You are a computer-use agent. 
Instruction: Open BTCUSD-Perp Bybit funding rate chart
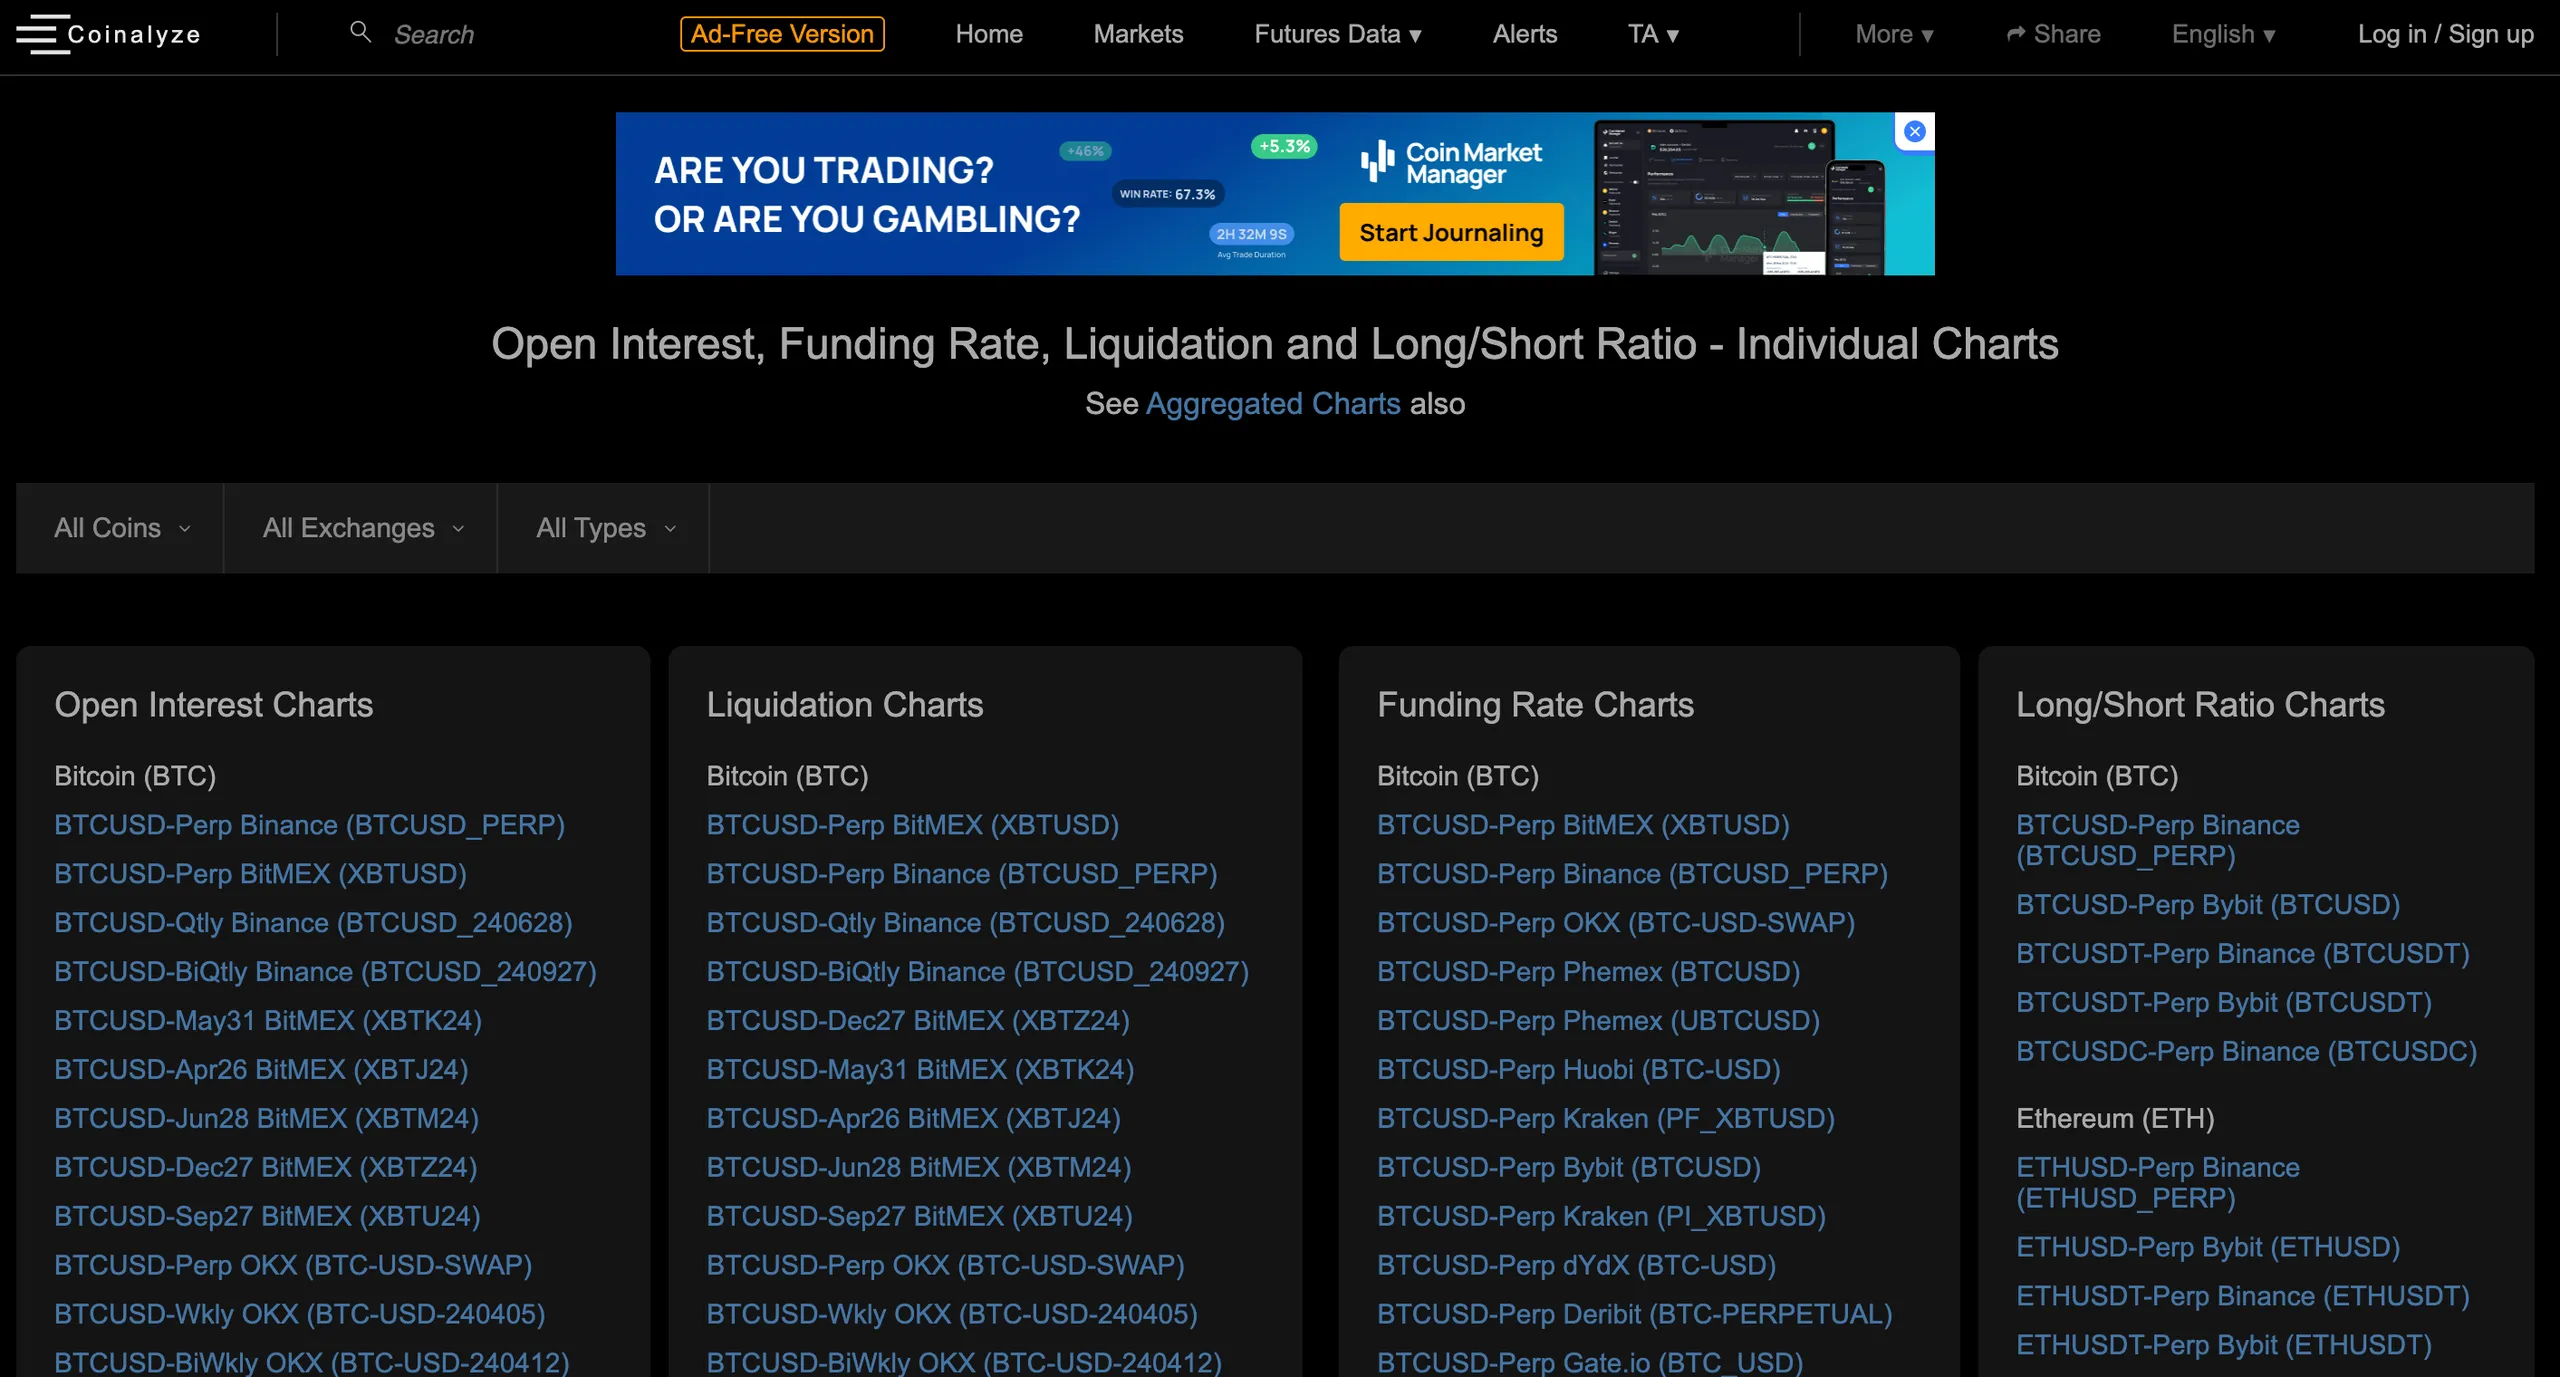[x=1569, y=1168]
